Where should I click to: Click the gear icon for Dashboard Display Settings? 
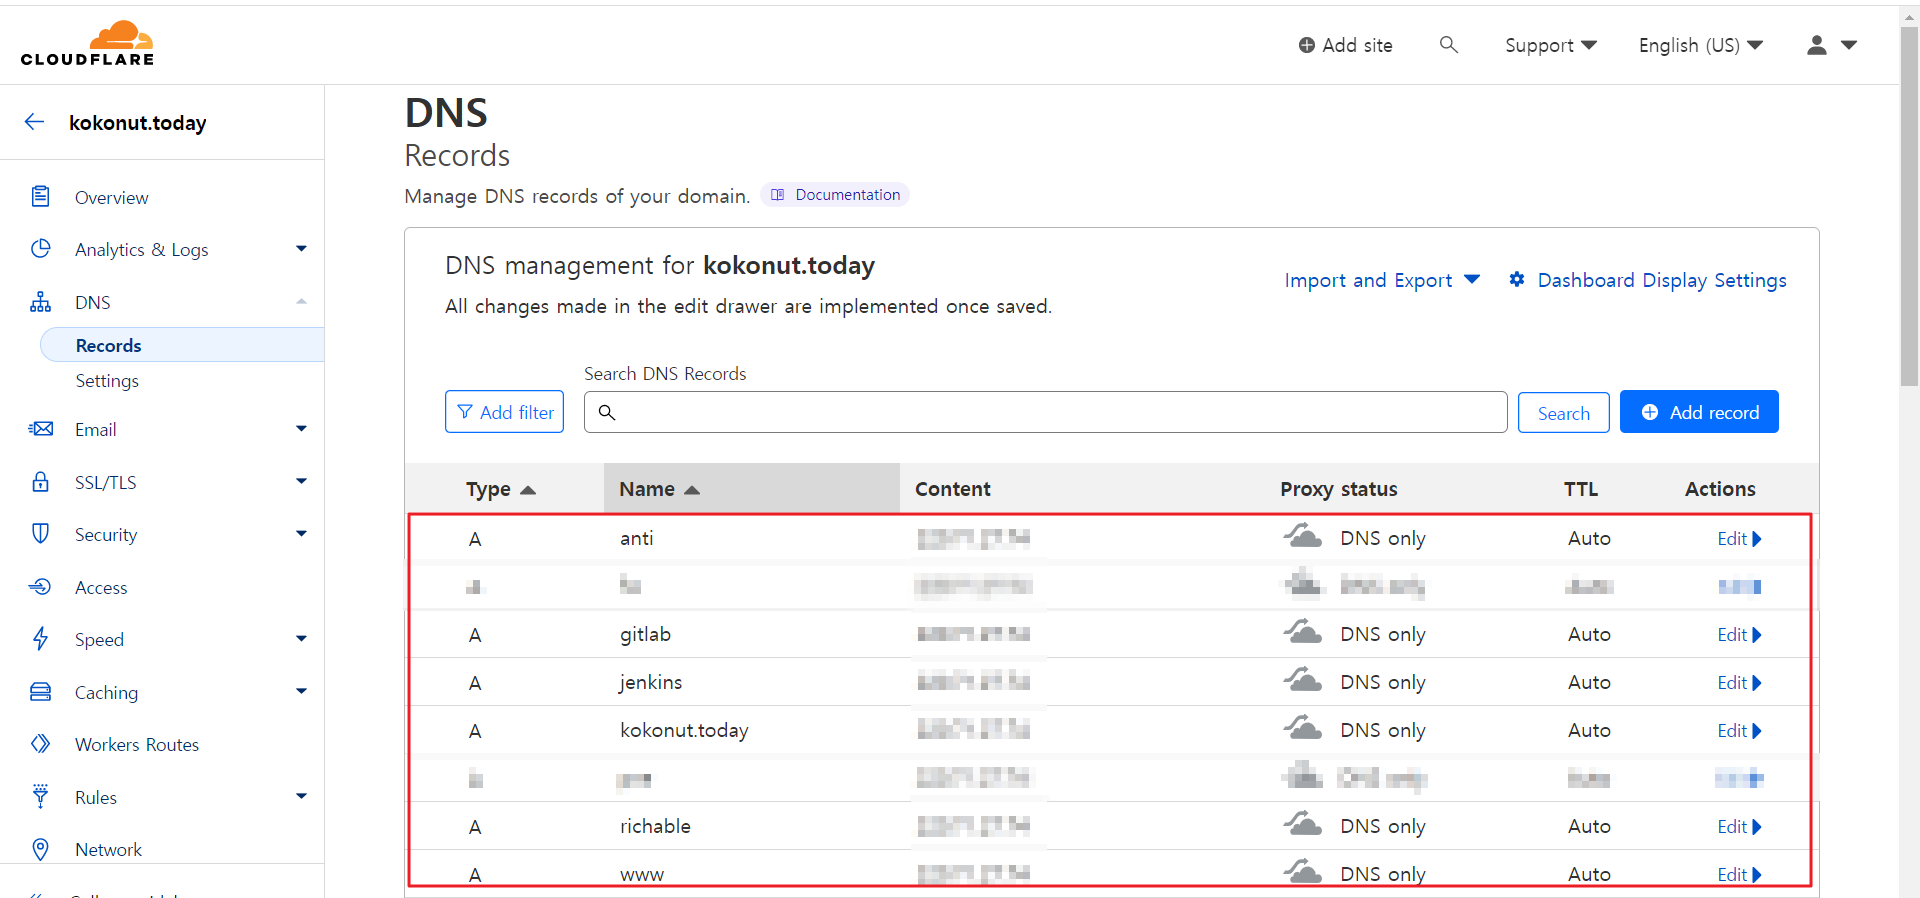pos(1517,279)
